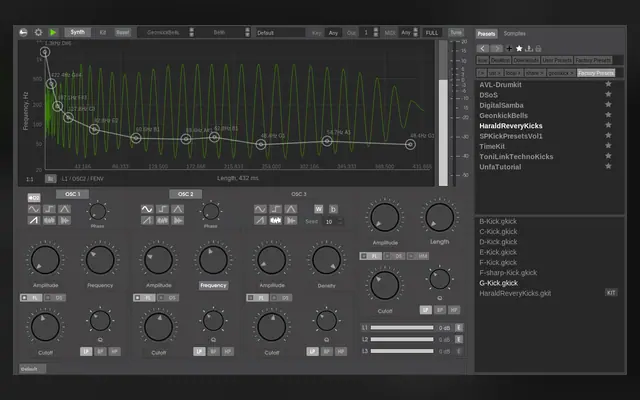Screen dimensions: 640x400
Task: Select sawtooth wave for OSC 2
Action: click(147, 221)
